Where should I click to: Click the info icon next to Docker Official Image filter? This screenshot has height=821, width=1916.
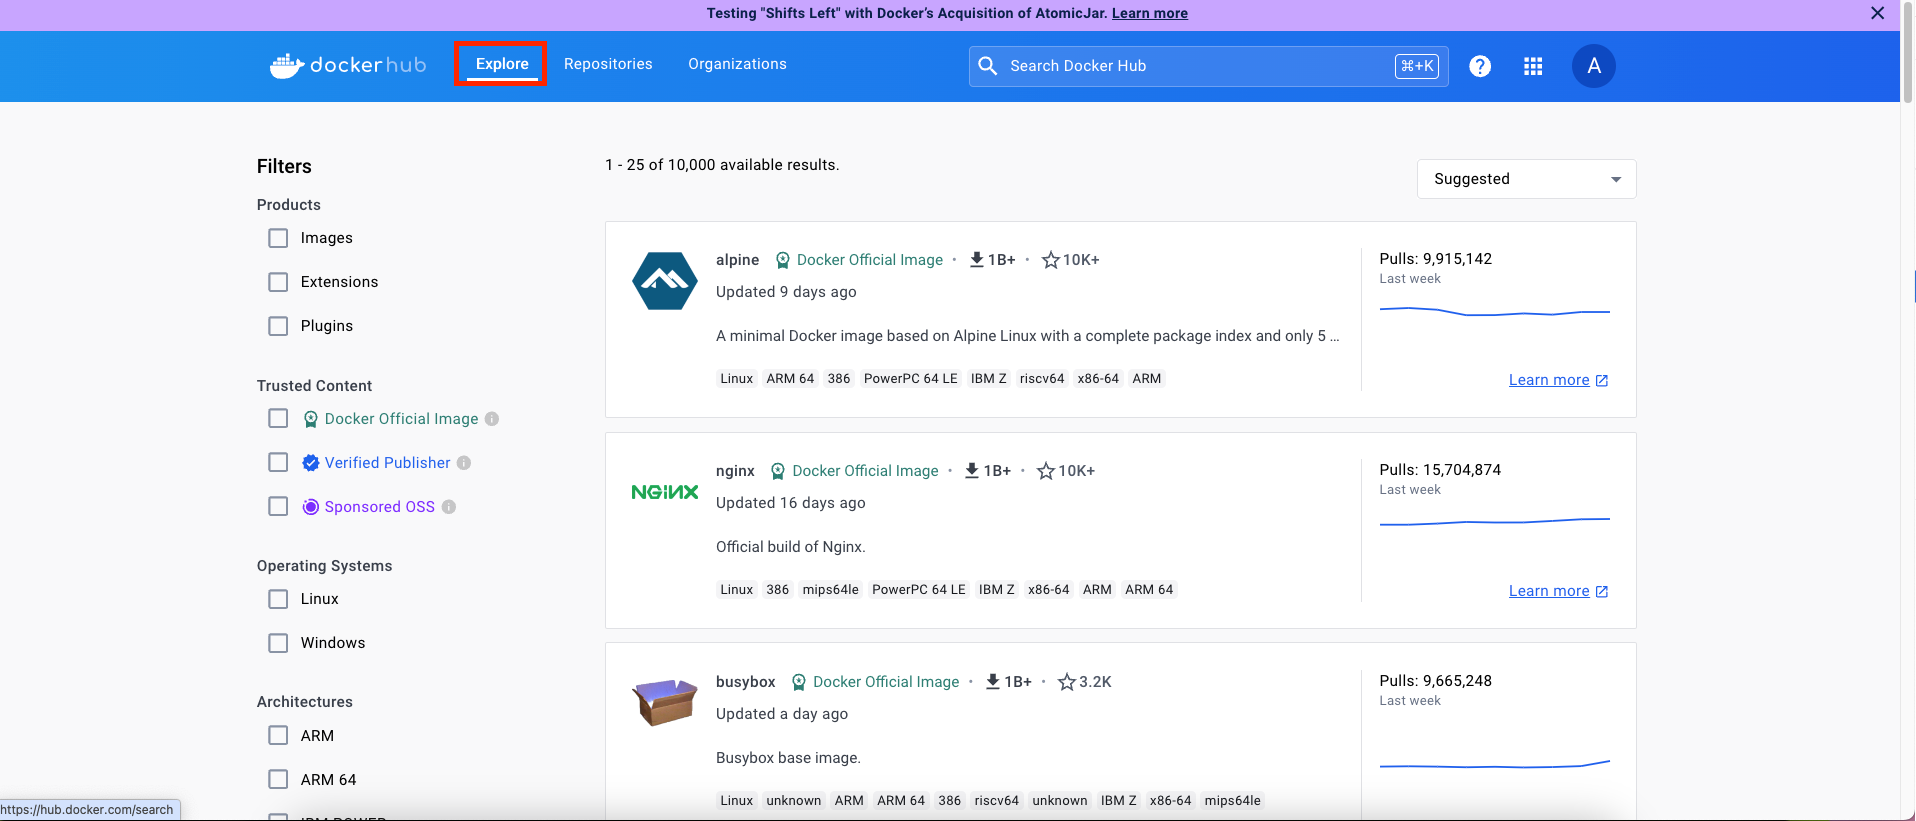click(492, 419)
